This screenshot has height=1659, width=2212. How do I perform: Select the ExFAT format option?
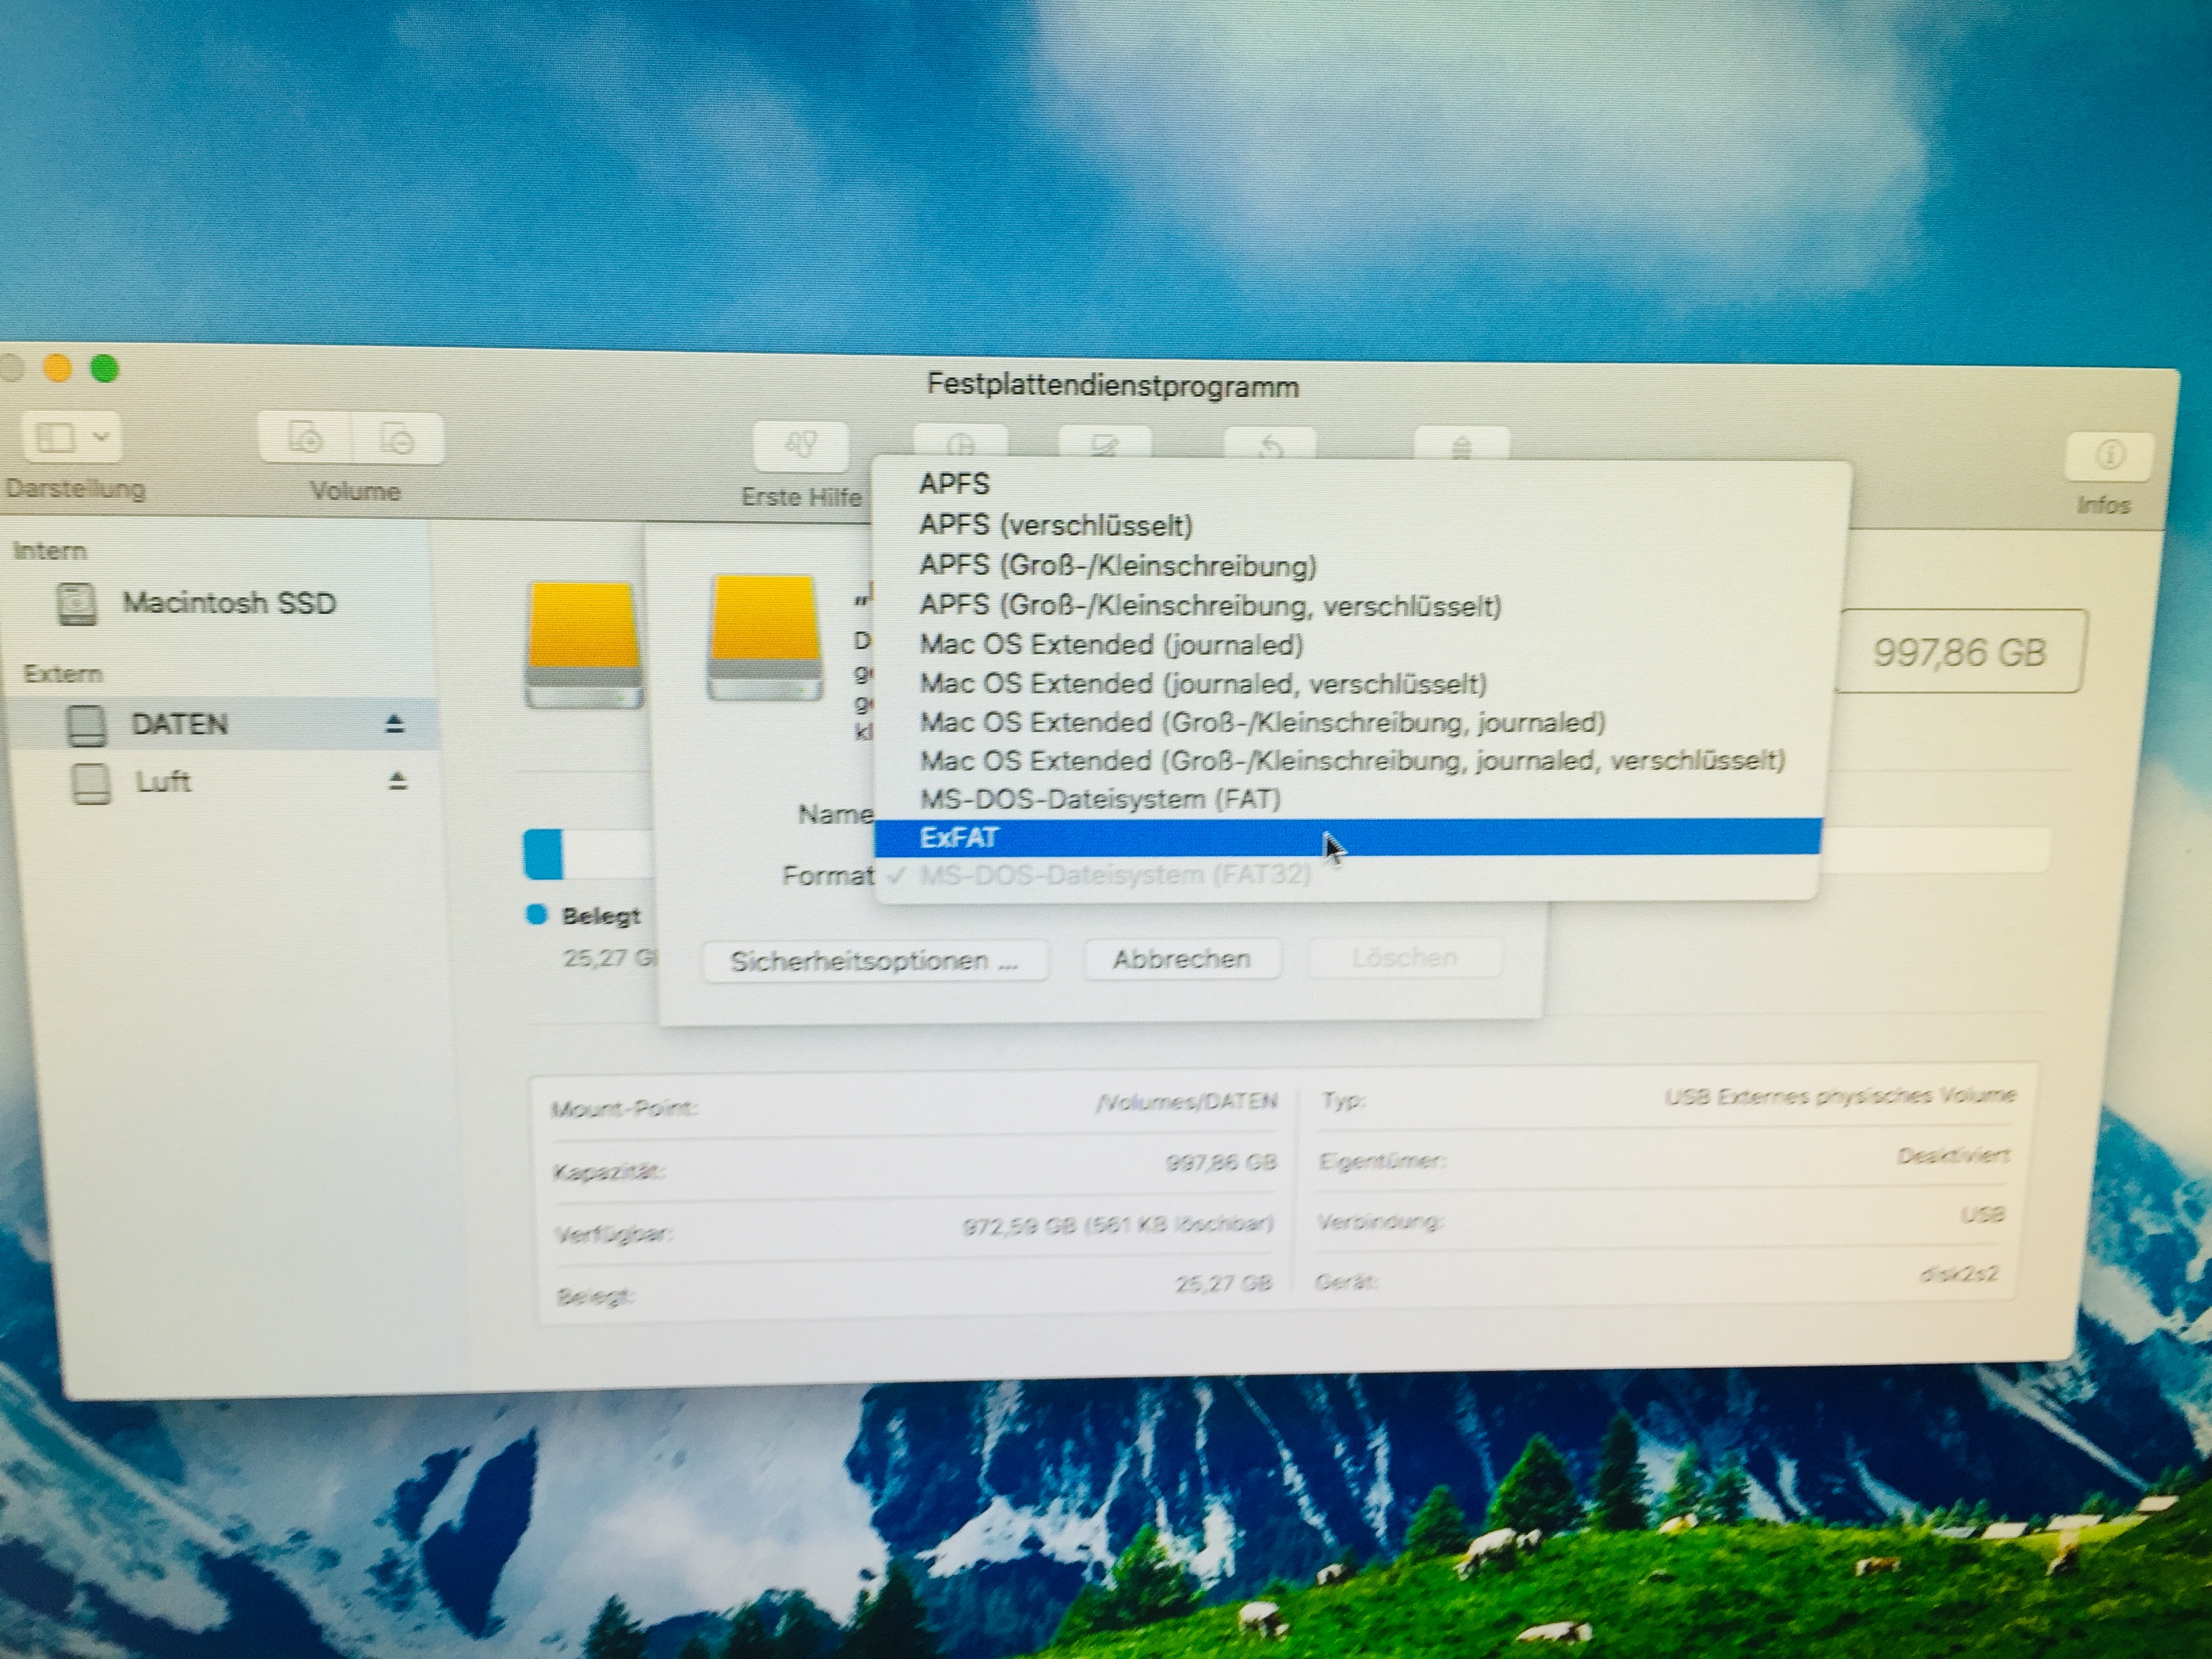coord(959,838)
